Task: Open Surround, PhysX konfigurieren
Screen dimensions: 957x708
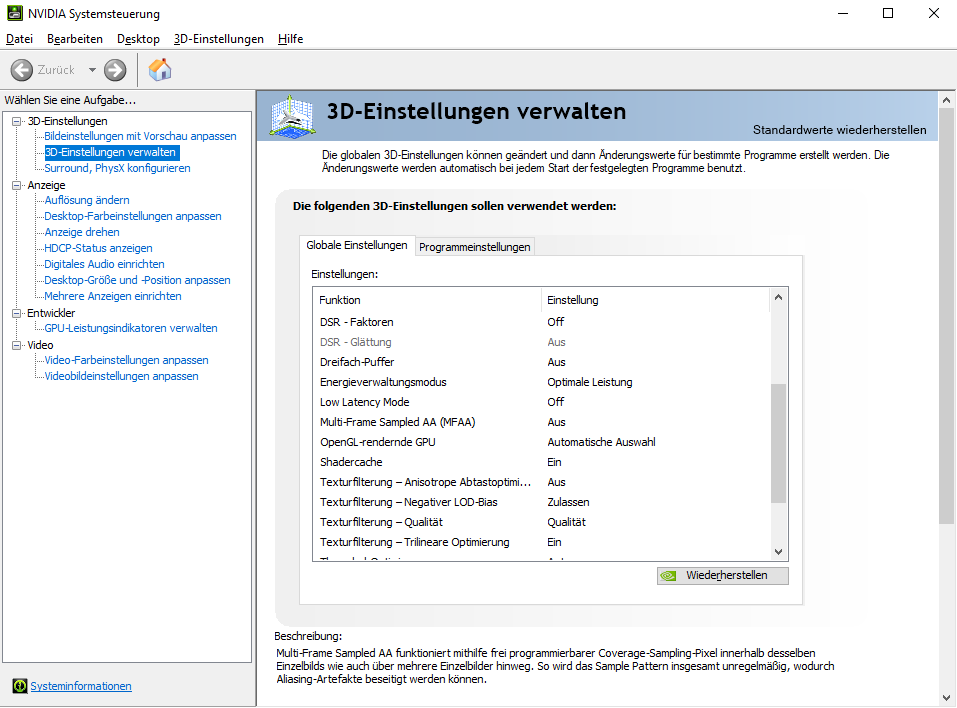Action: (117, 168)
